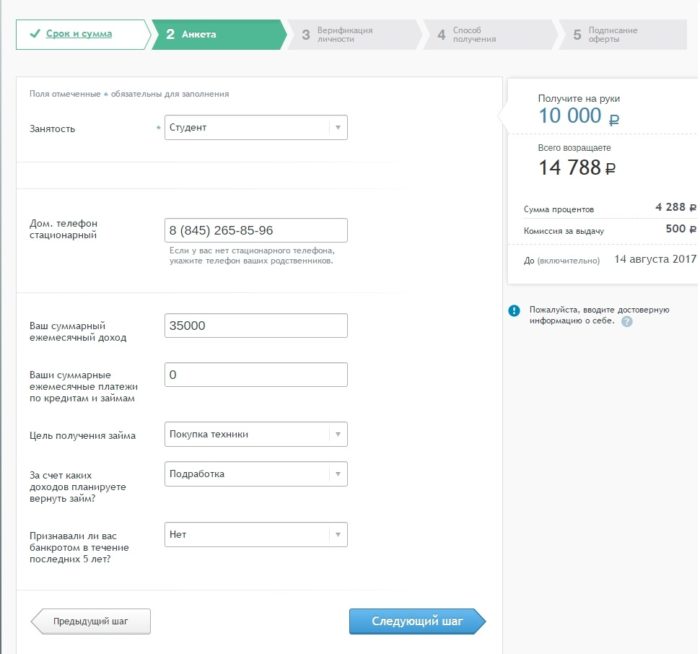This screenshot has height=654, width=700.
Task: Click the help question mark icon
Action: pos(627,322)
